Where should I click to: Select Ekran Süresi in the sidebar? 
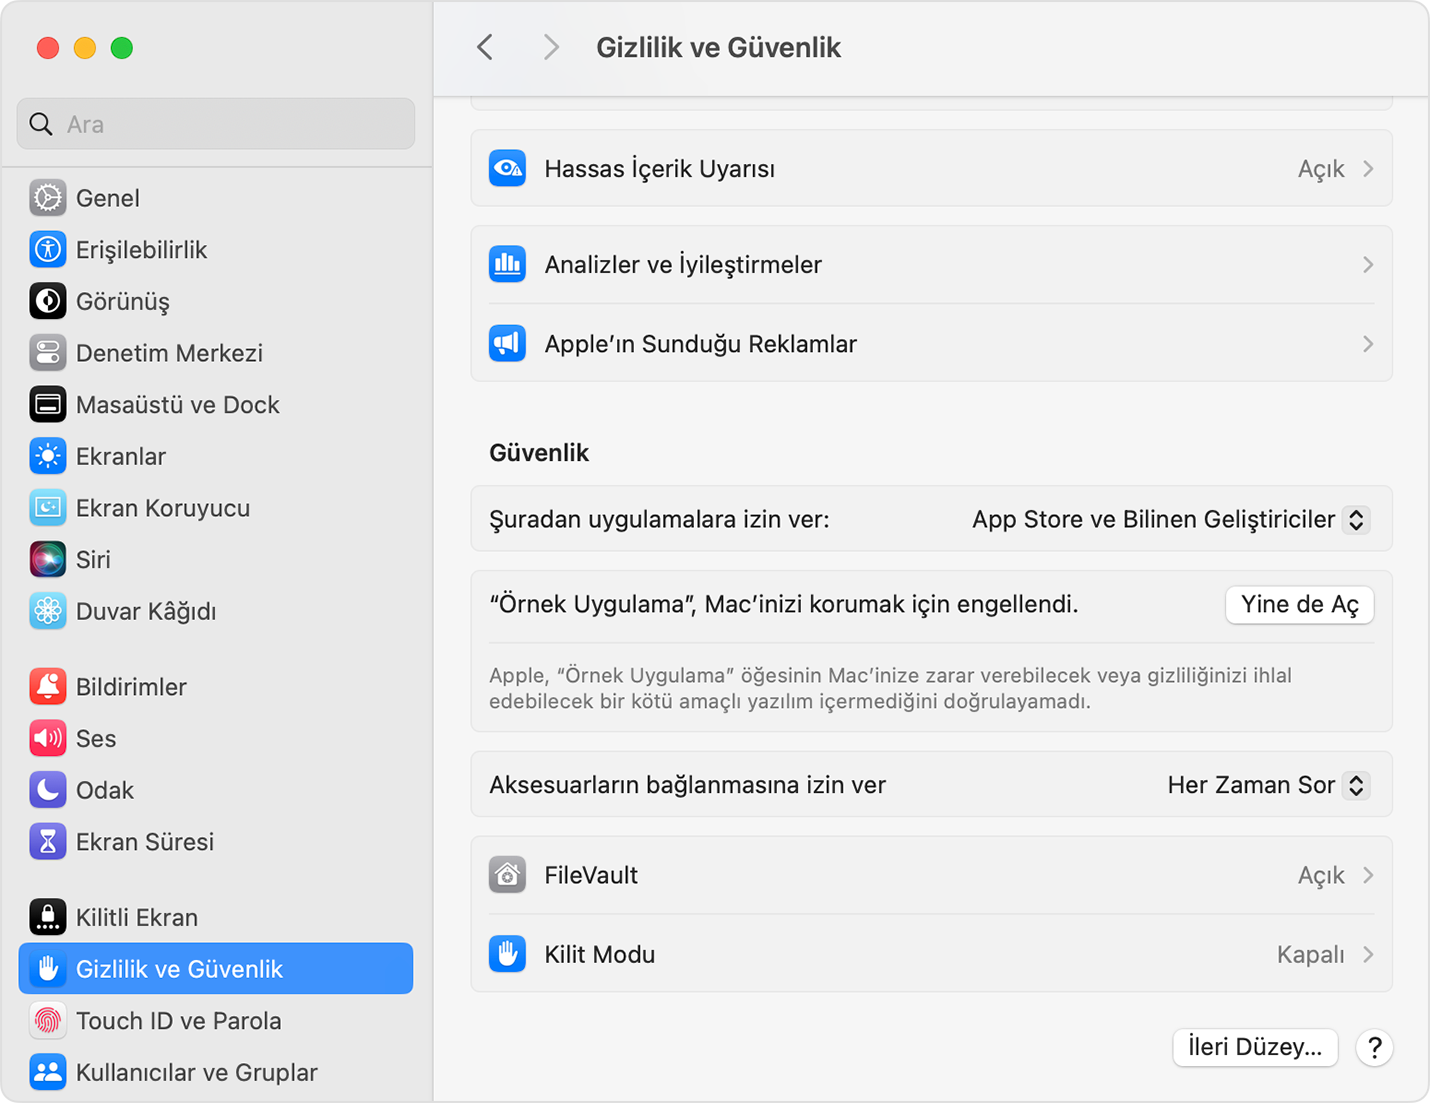216,842
